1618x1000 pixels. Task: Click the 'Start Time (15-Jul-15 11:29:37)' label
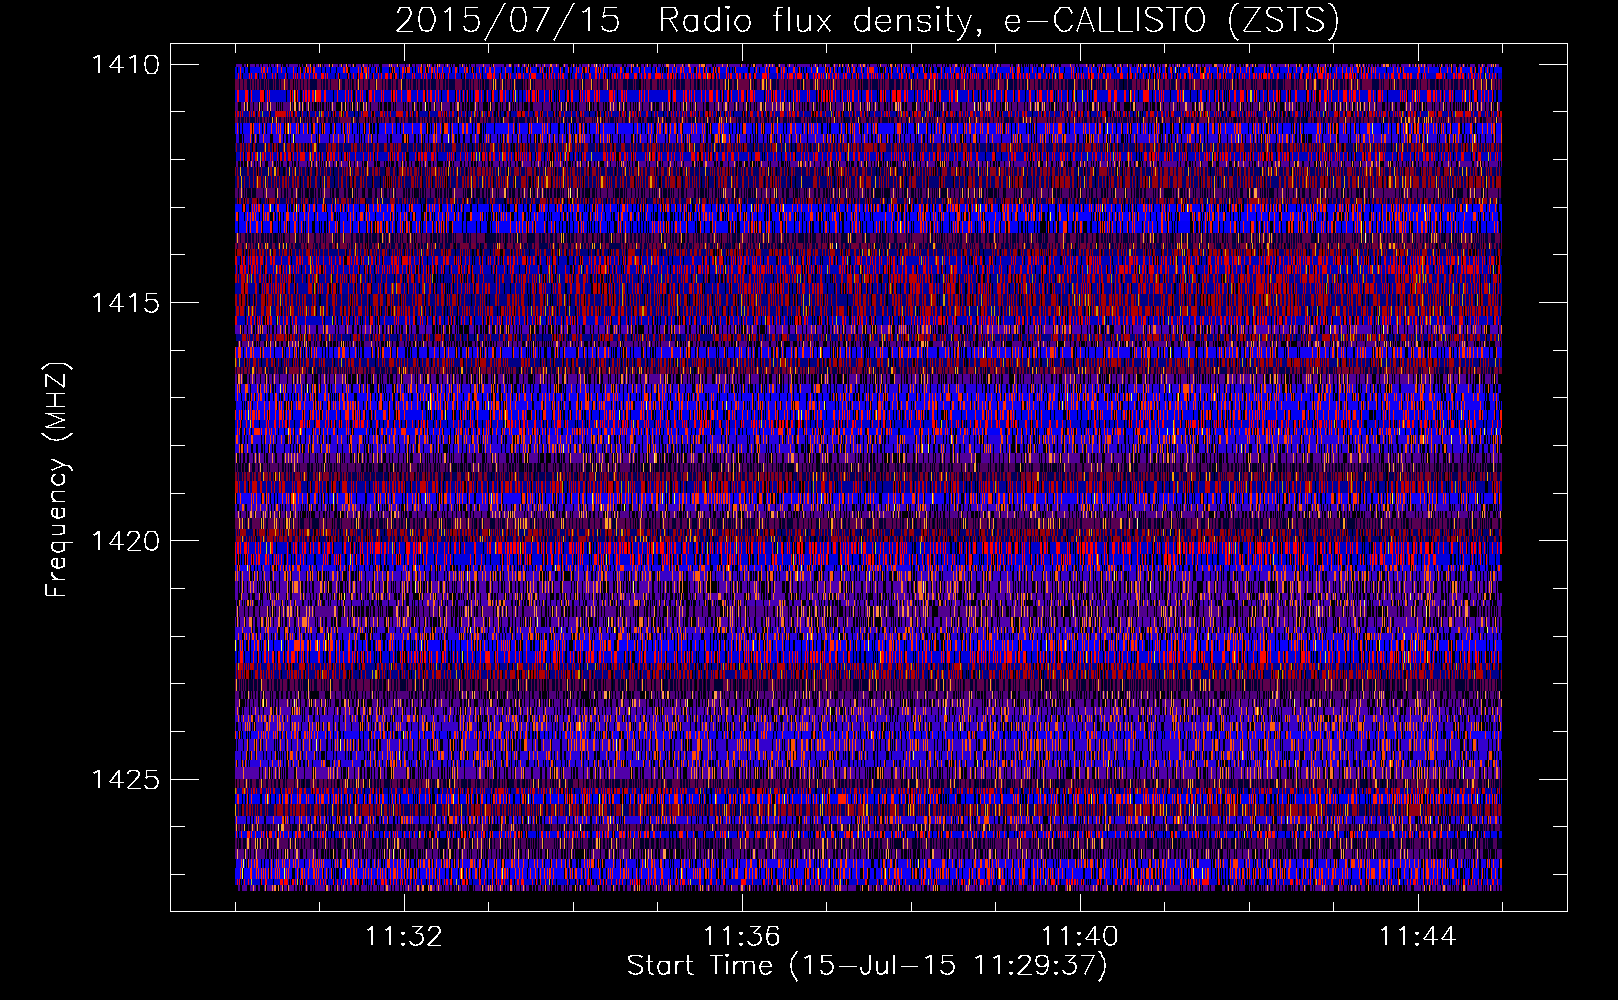pyautogui.click(x=867, y=966)
